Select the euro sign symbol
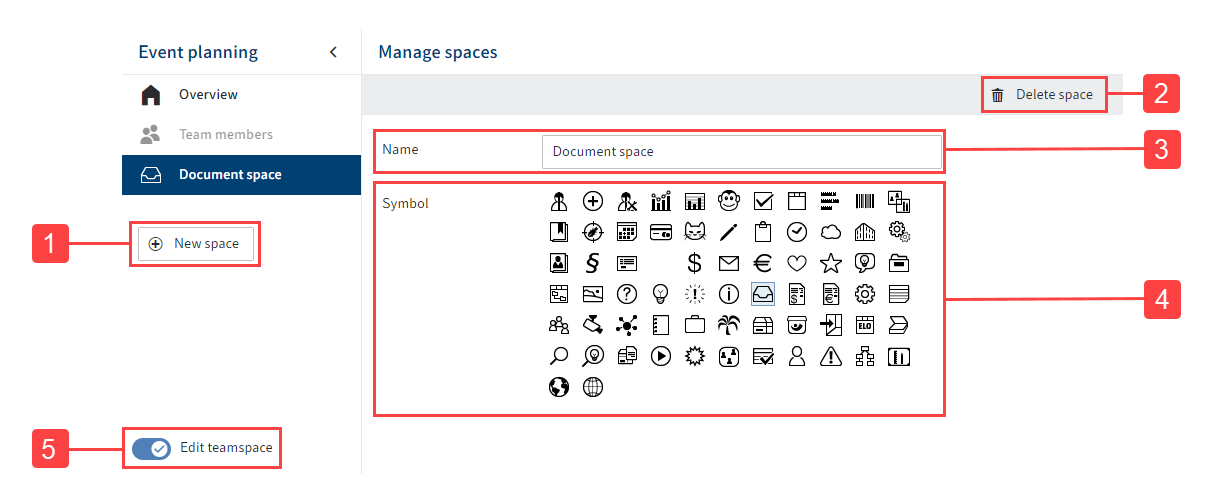 pos(763,263)
